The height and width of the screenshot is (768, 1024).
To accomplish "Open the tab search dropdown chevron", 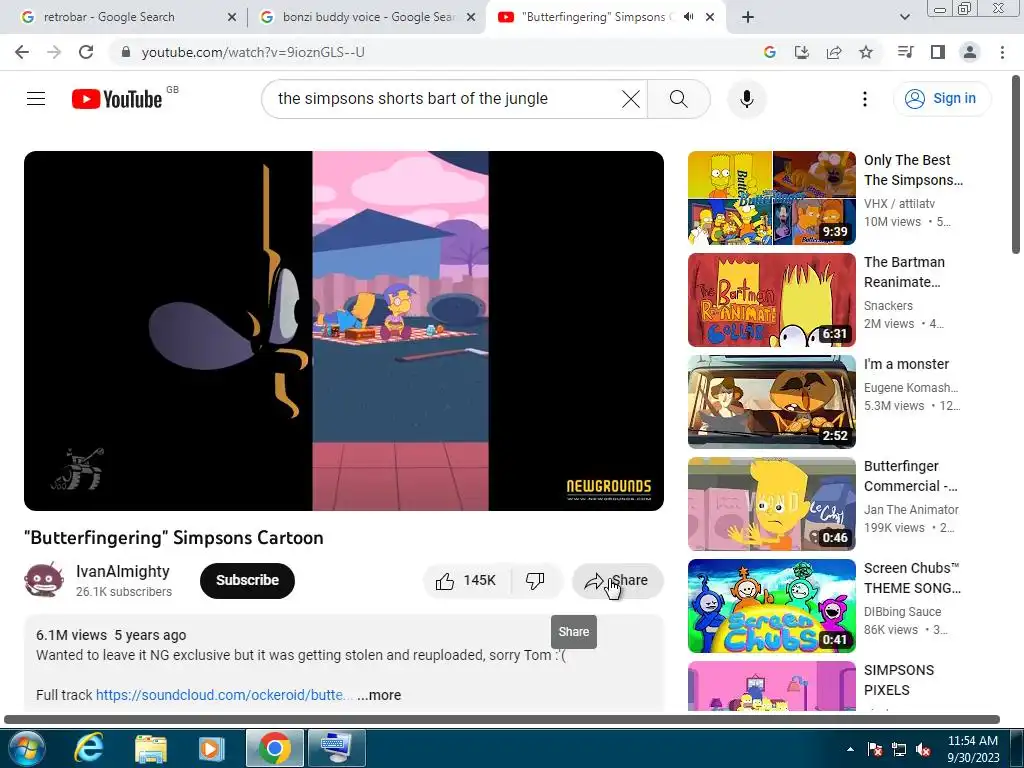I will 905,18.
